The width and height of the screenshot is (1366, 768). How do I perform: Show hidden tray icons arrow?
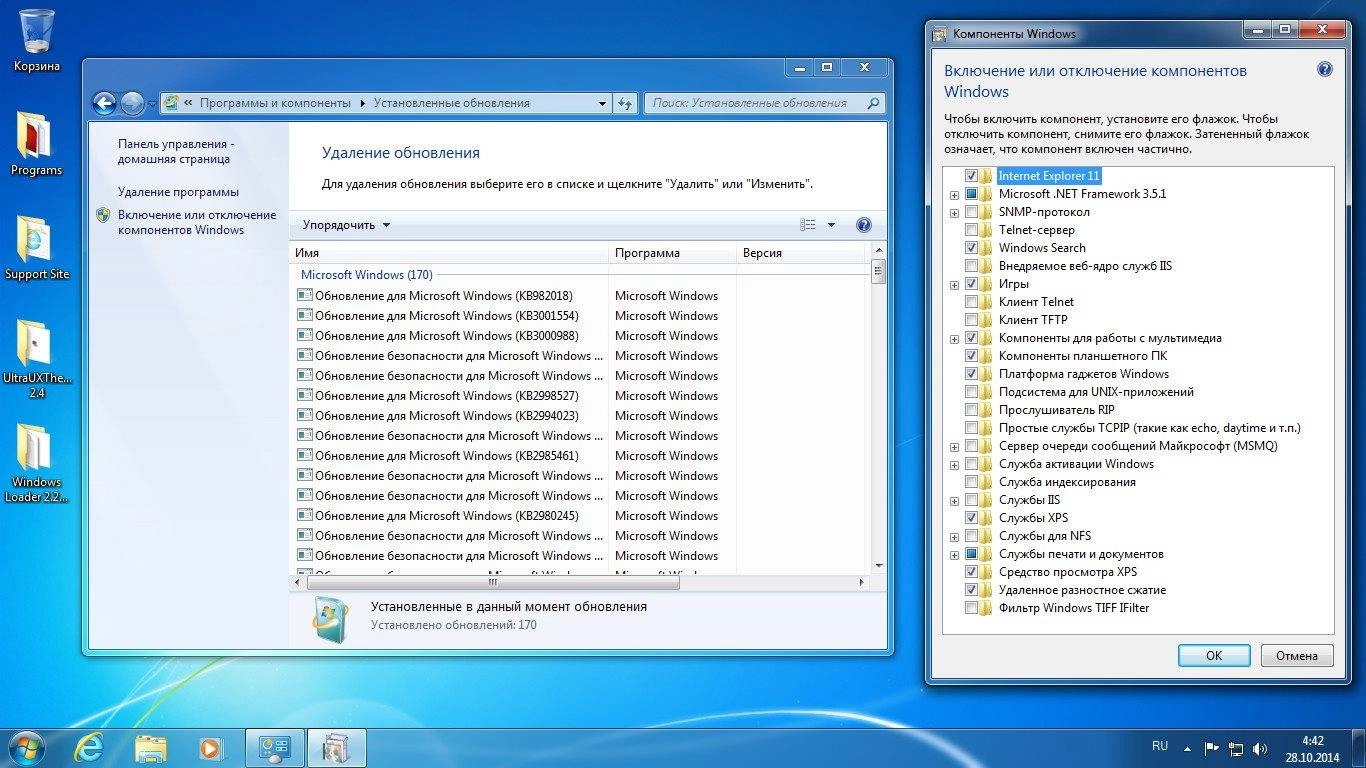pyautogui.click(x=1187, y=747)
